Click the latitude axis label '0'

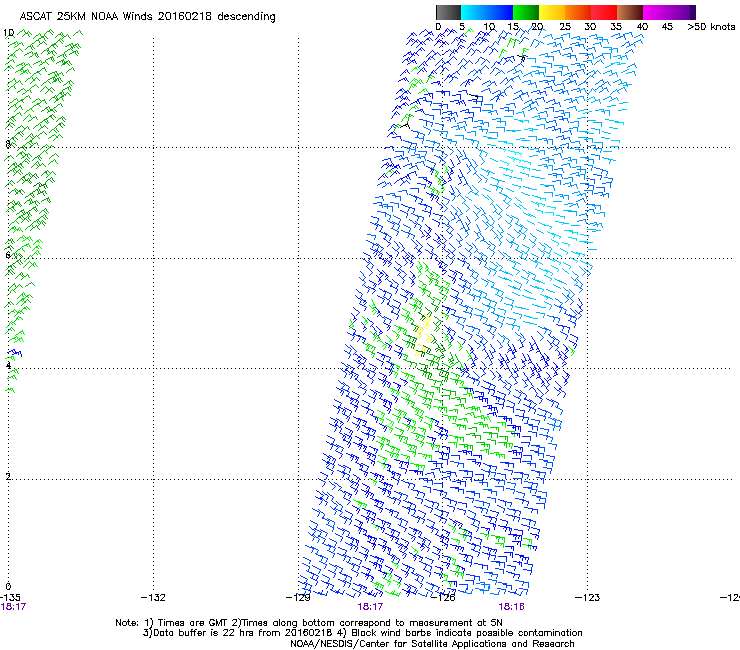tap(8, 587)
